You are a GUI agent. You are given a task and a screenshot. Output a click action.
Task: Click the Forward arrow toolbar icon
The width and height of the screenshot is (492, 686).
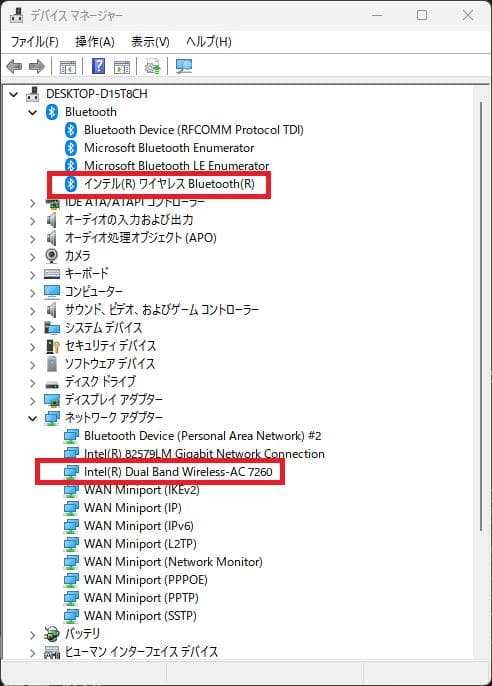point(37,67)
